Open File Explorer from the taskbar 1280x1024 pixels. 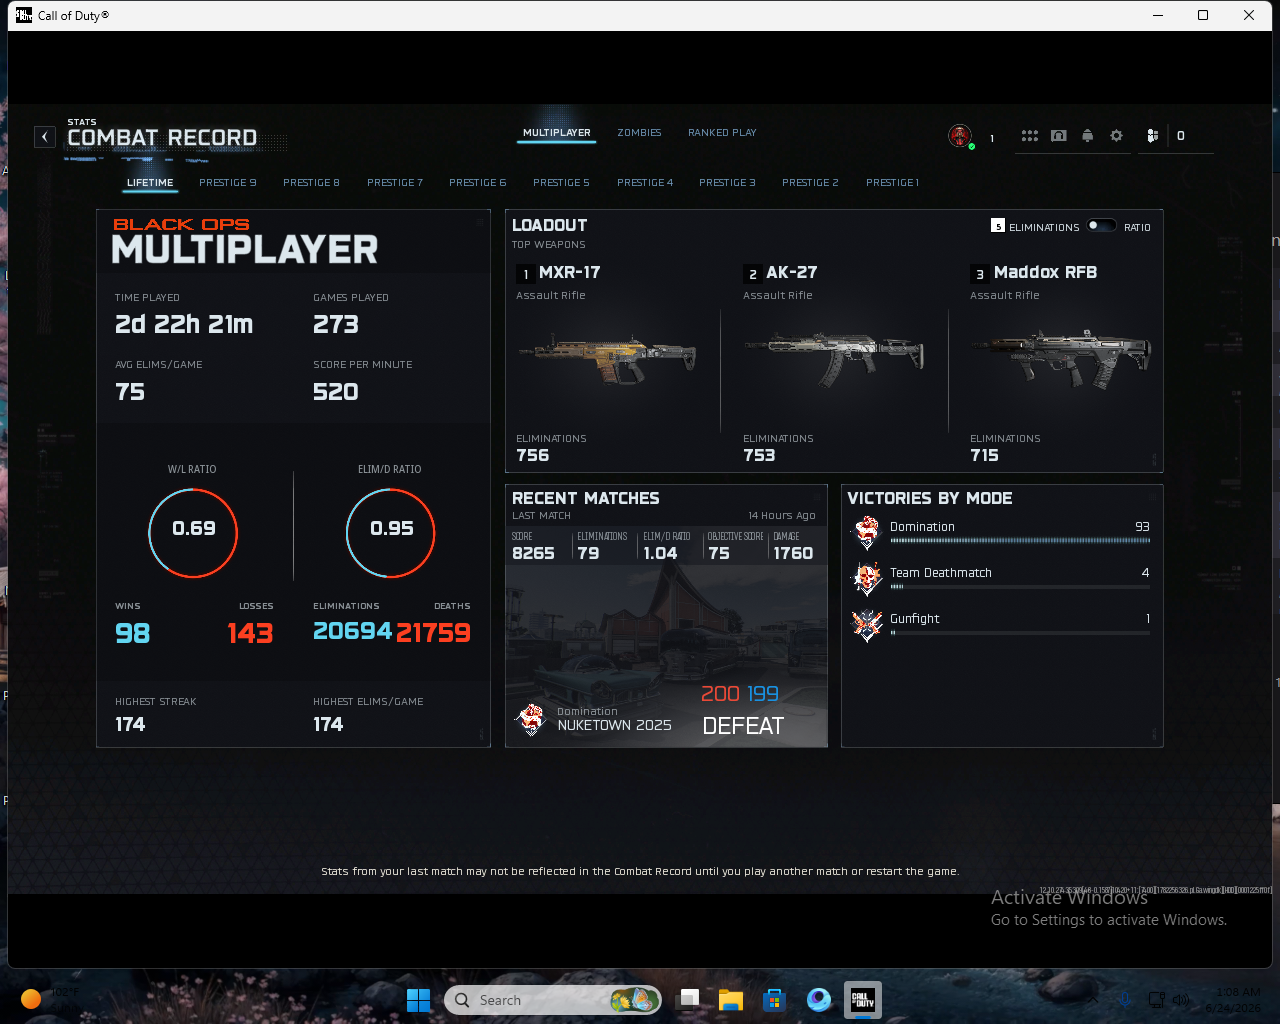731,1000
